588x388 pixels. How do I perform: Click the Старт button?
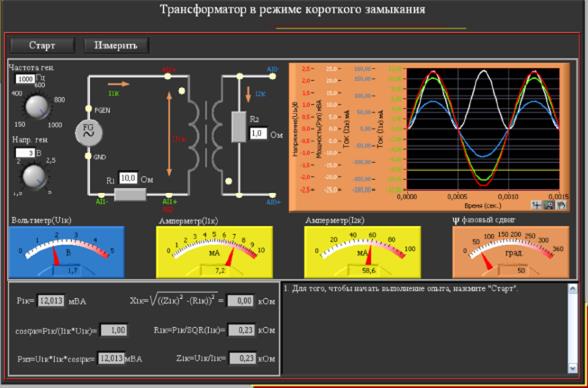[x=42, y=45]
